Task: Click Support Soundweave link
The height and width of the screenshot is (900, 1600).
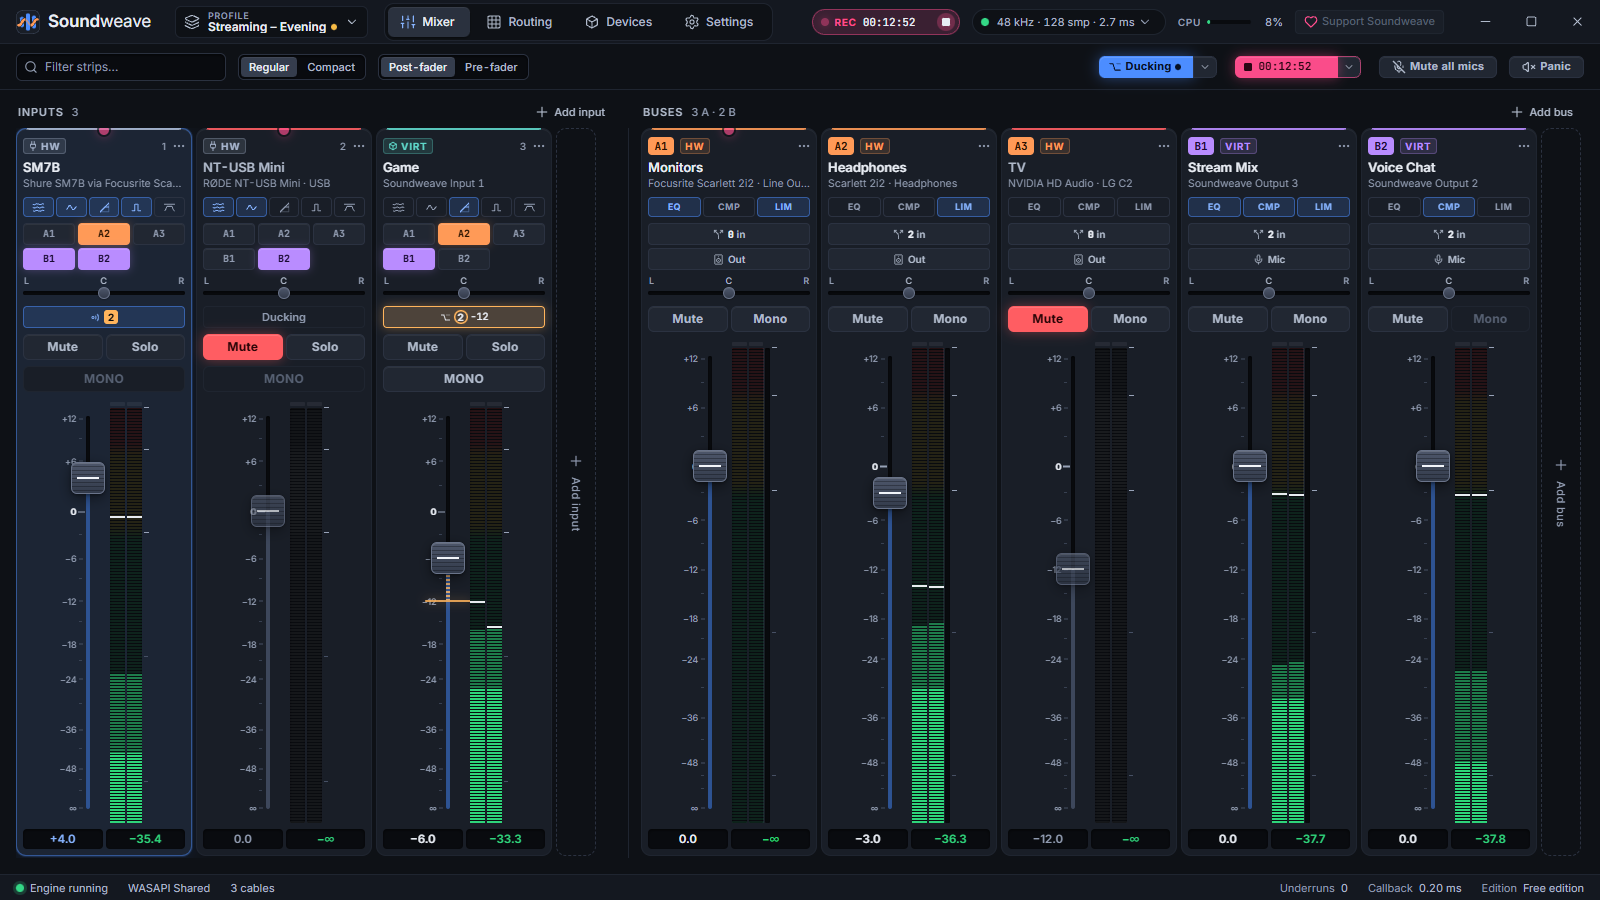Action: pos(1369,22)
